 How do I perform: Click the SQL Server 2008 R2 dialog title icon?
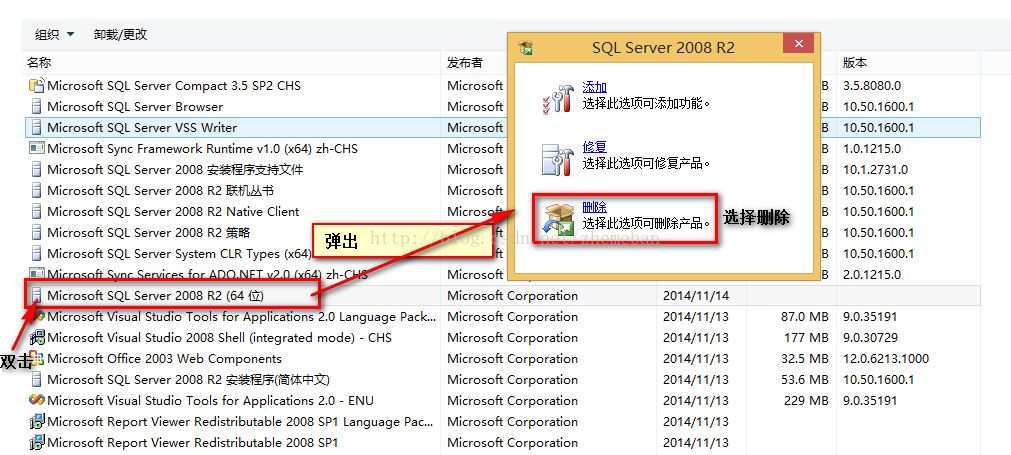tap(526, 48)
